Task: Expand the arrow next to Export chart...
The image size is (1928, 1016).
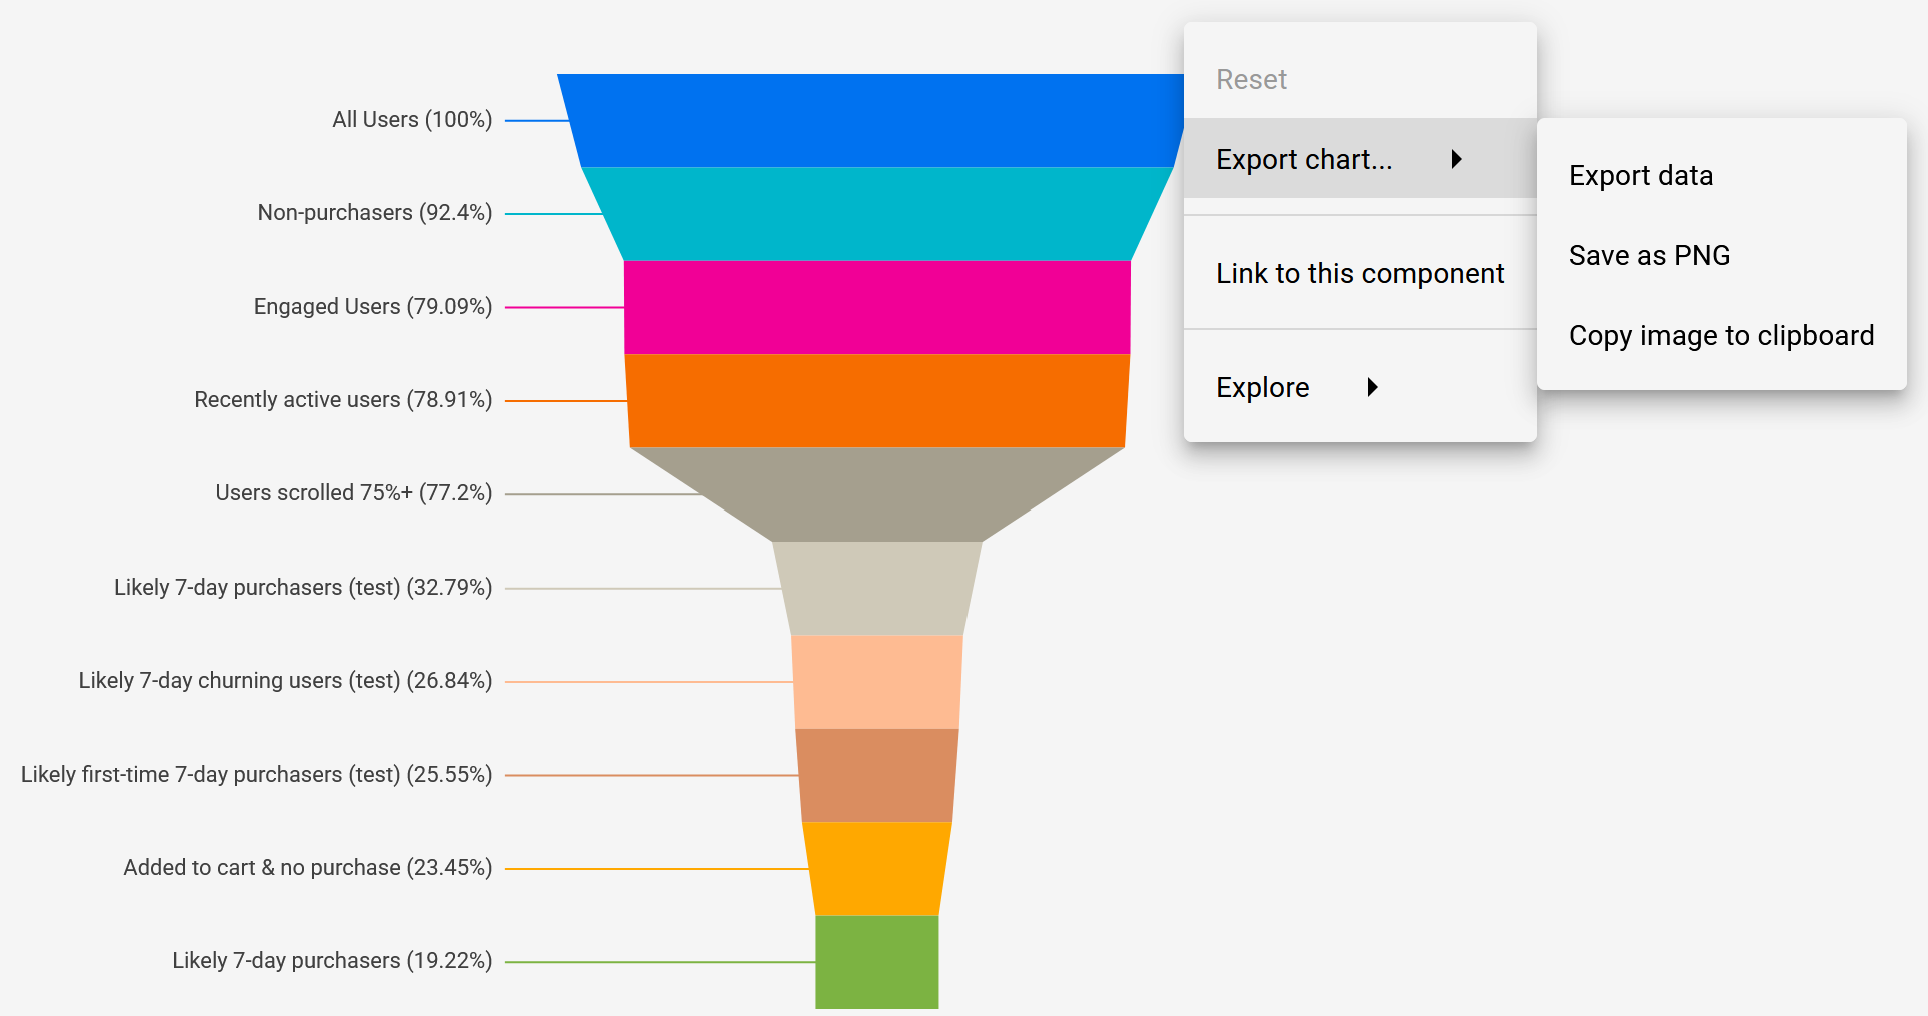Action: tap(1457, 159)
